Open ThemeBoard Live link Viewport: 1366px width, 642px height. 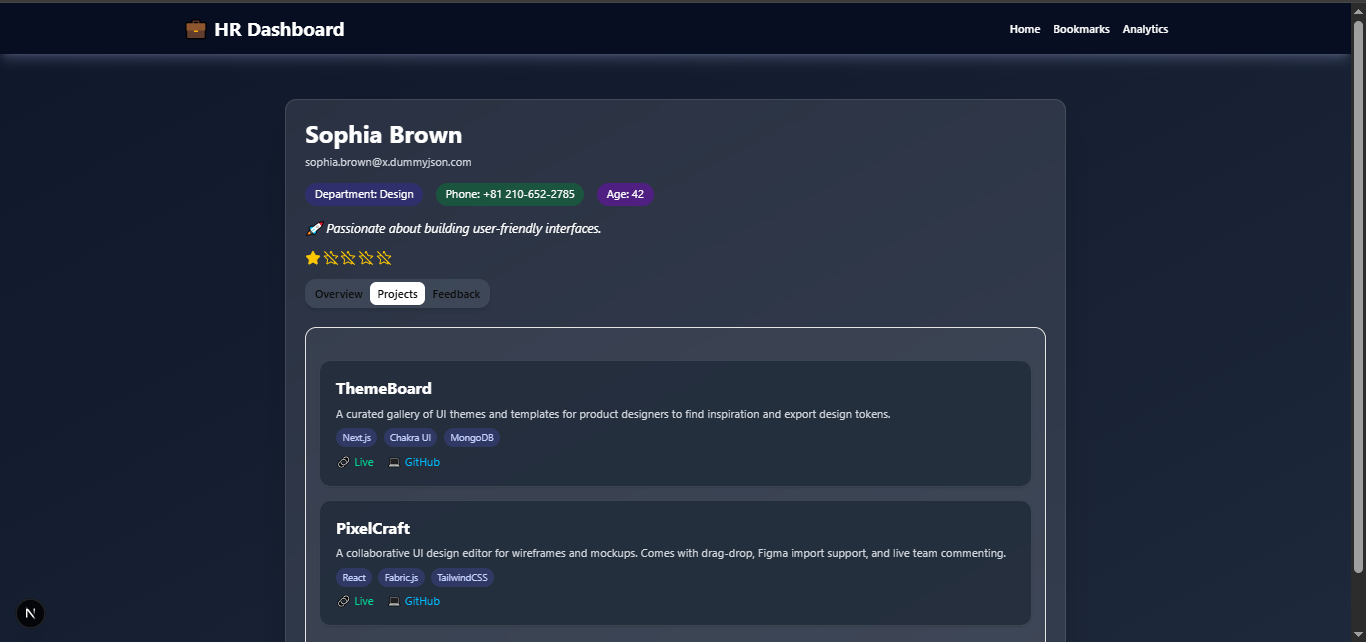click(364, 462)
